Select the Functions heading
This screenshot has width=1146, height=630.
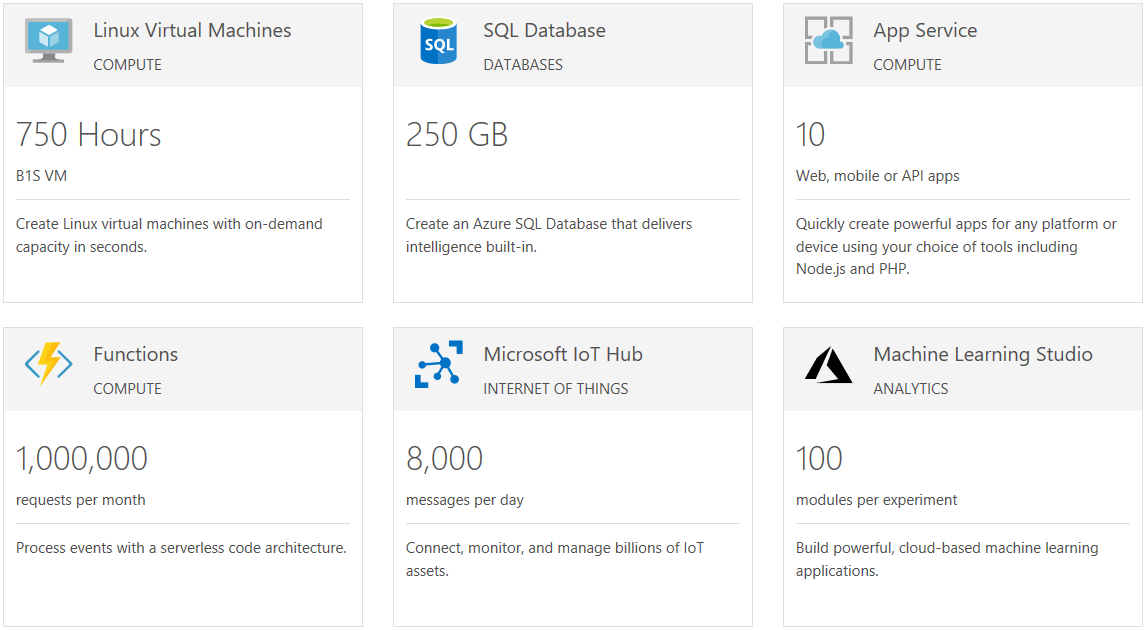coord(135,355)
